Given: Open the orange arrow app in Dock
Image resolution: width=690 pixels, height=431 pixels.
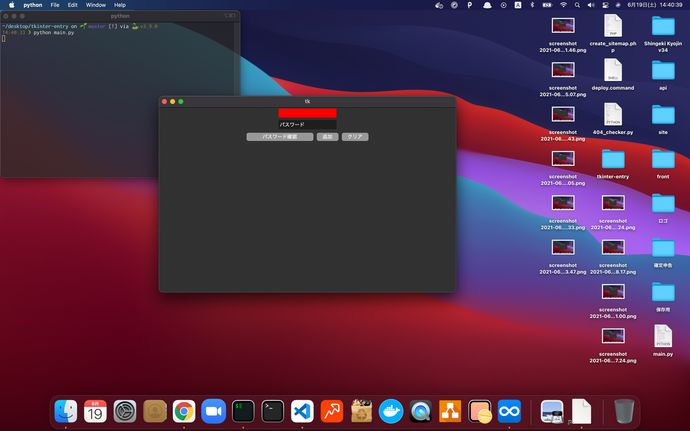Looking at the screenshot, I should (x=332, y=411).
